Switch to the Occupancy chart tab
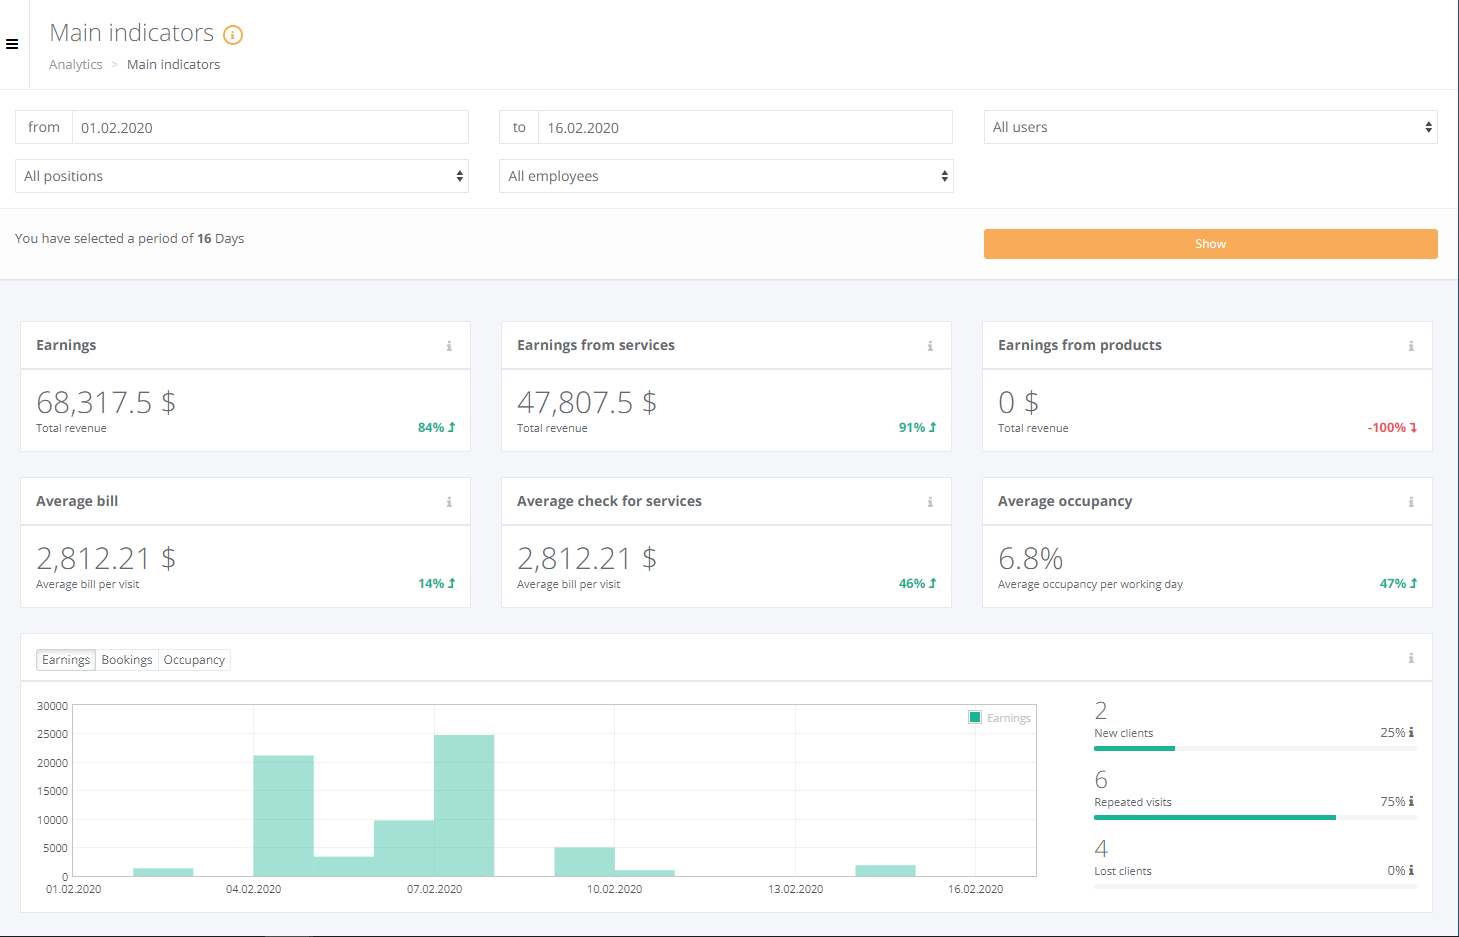Image resolution: width=1459 pixels, height=937 pixels. point(194,660)
